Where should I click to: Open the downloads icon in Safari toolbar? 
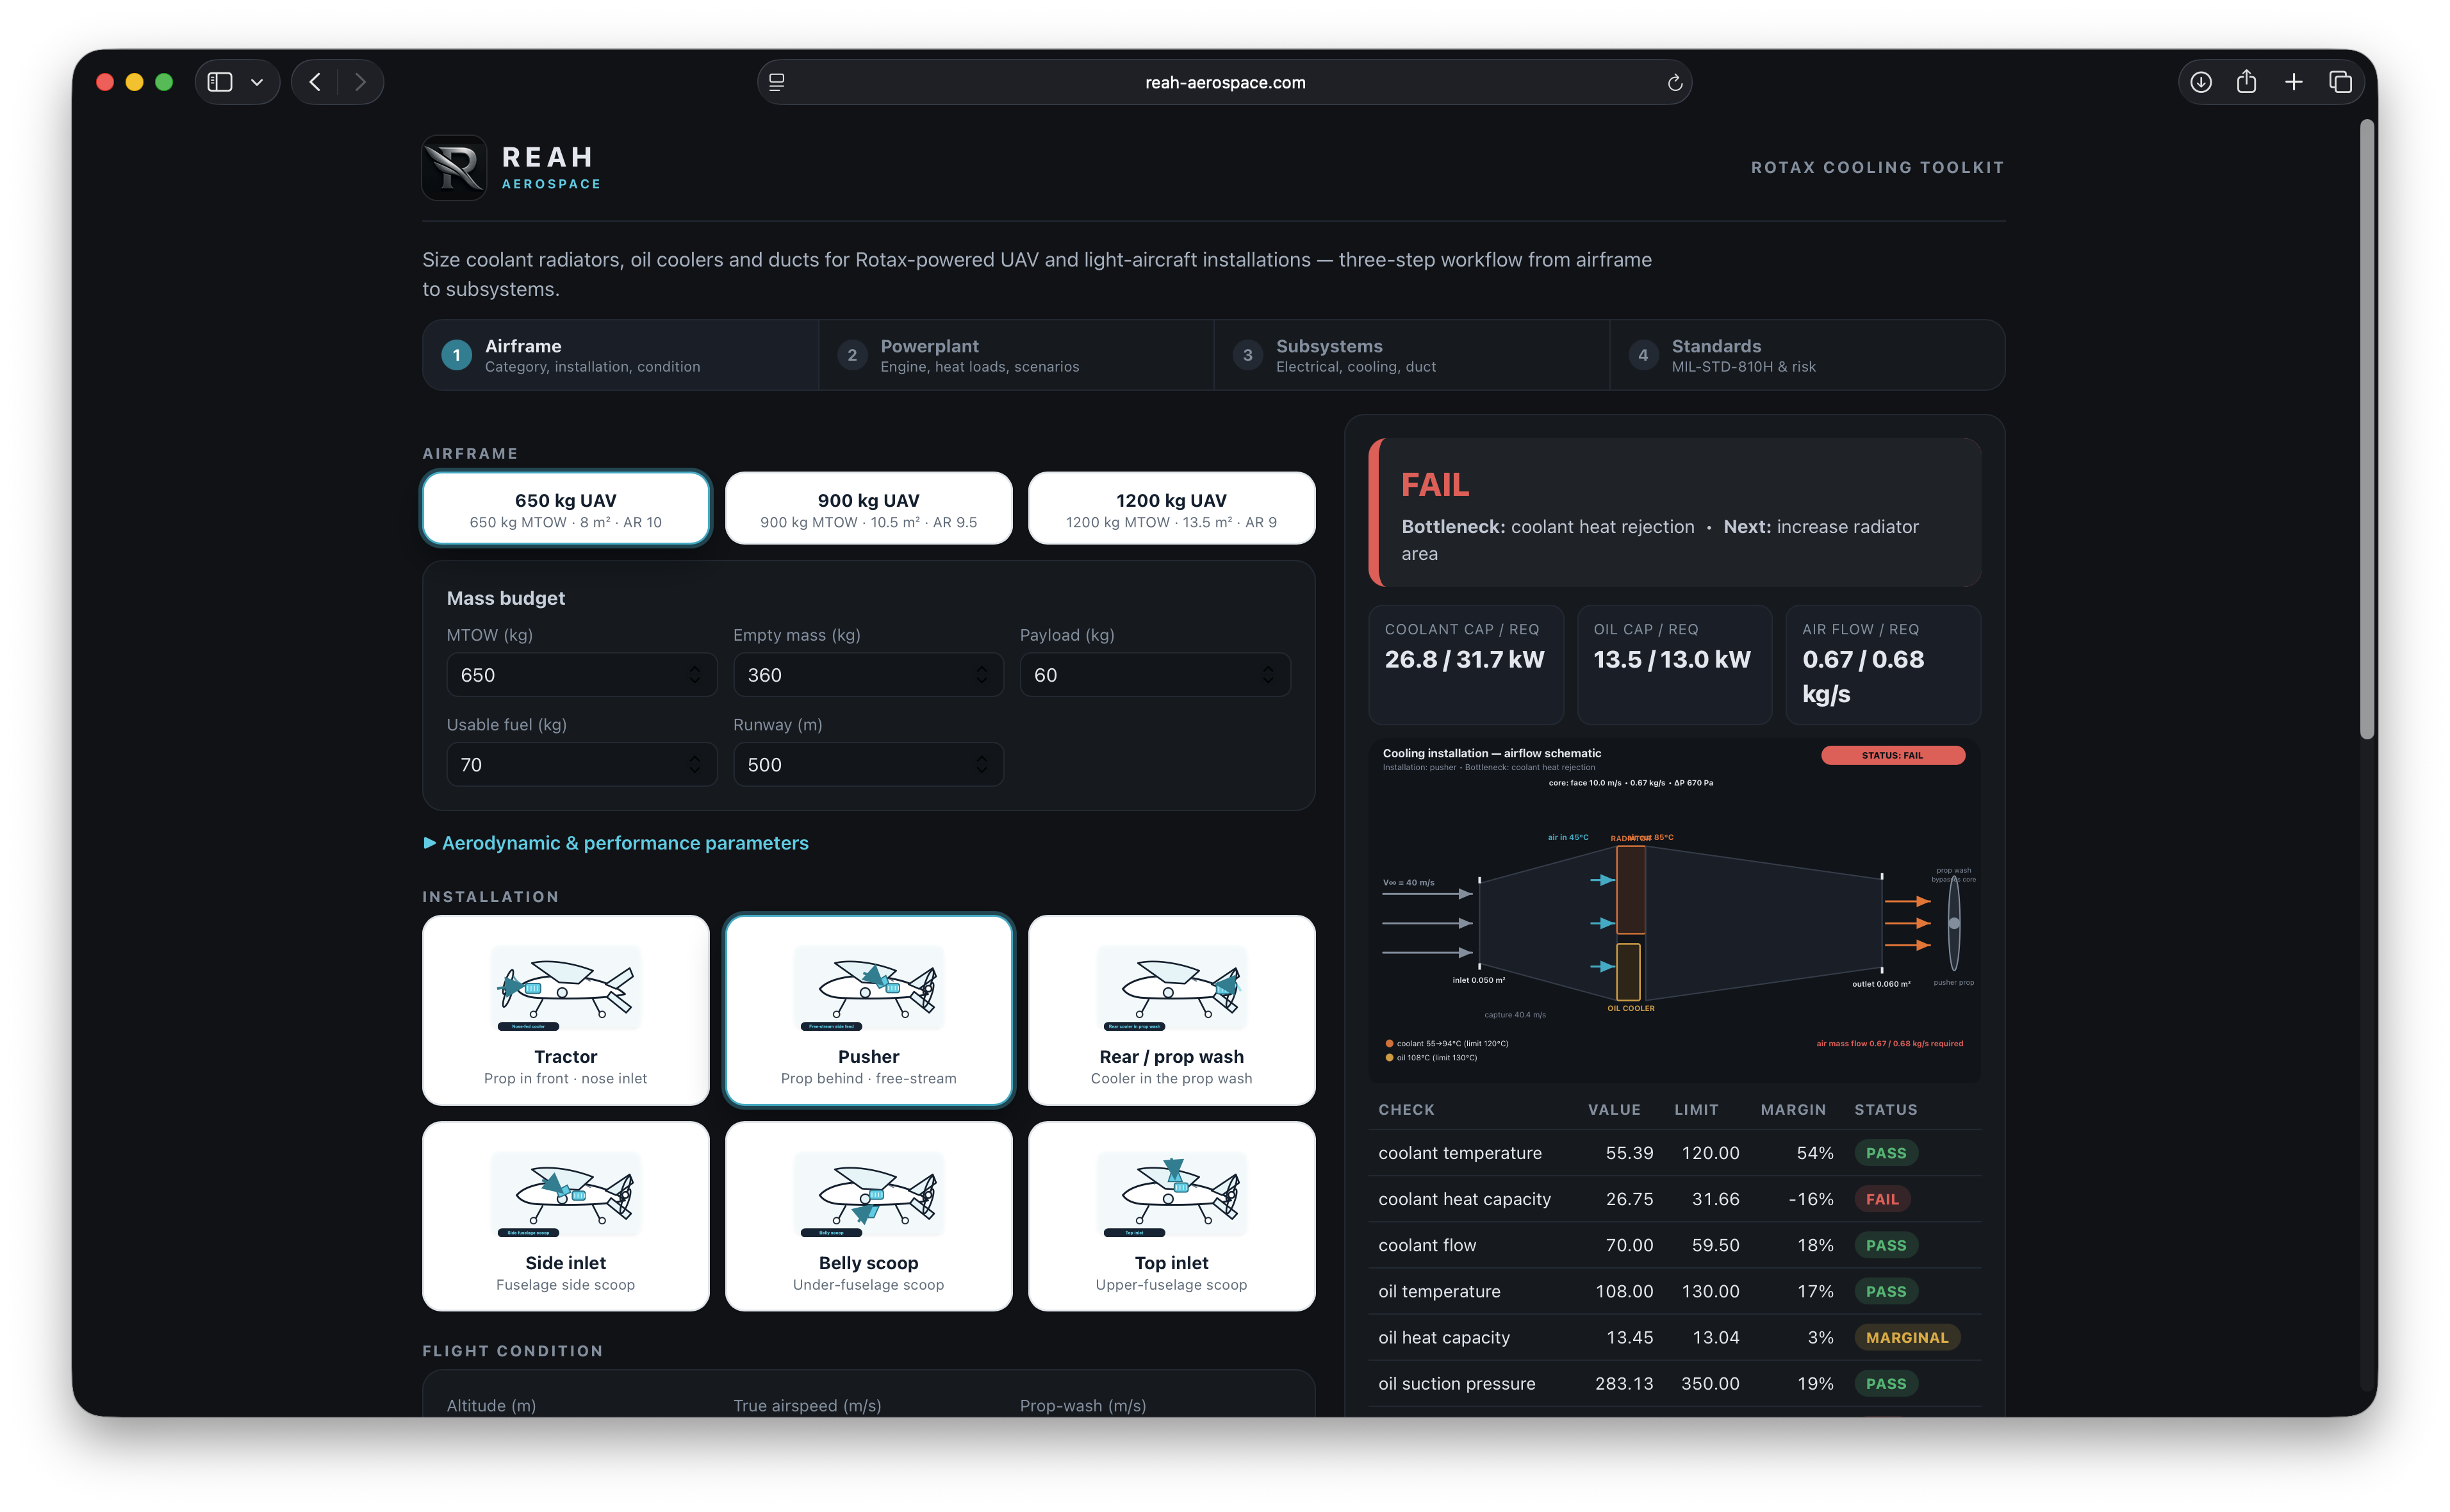[x=2200, y=82]
